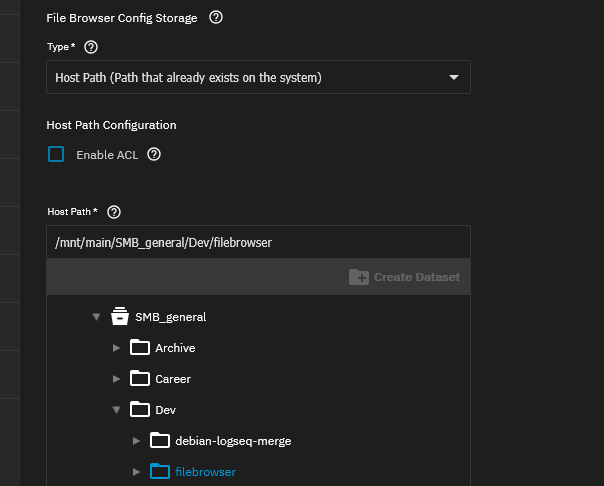604x486 pixels.
Task: Collapse the Dev folder arrow
Action: click(x=116, y=410)
